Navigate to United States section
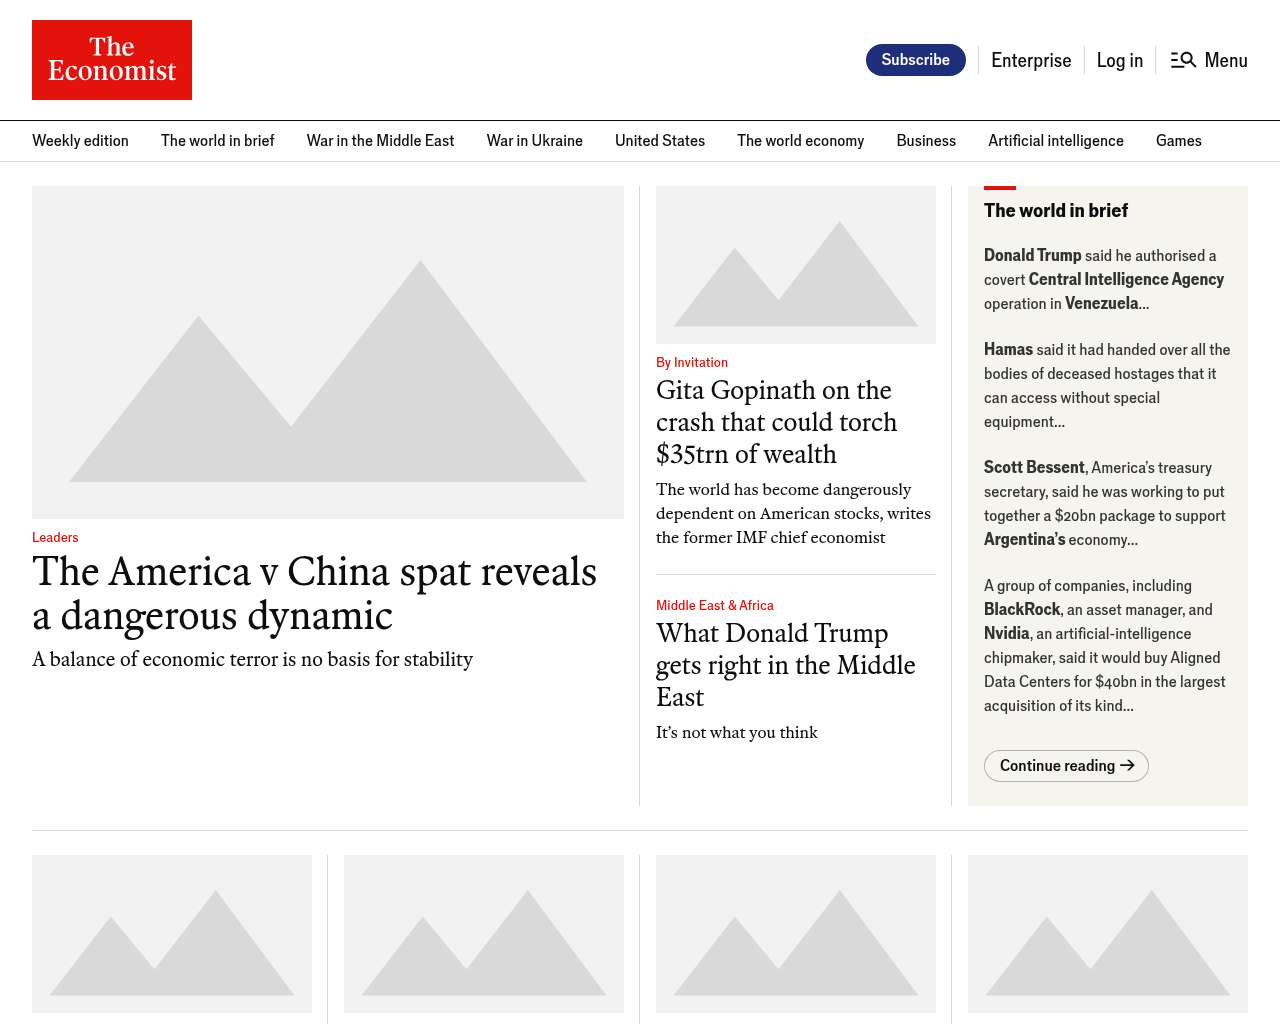Viewport: 1280px width, 1024px height. (660, 141)
